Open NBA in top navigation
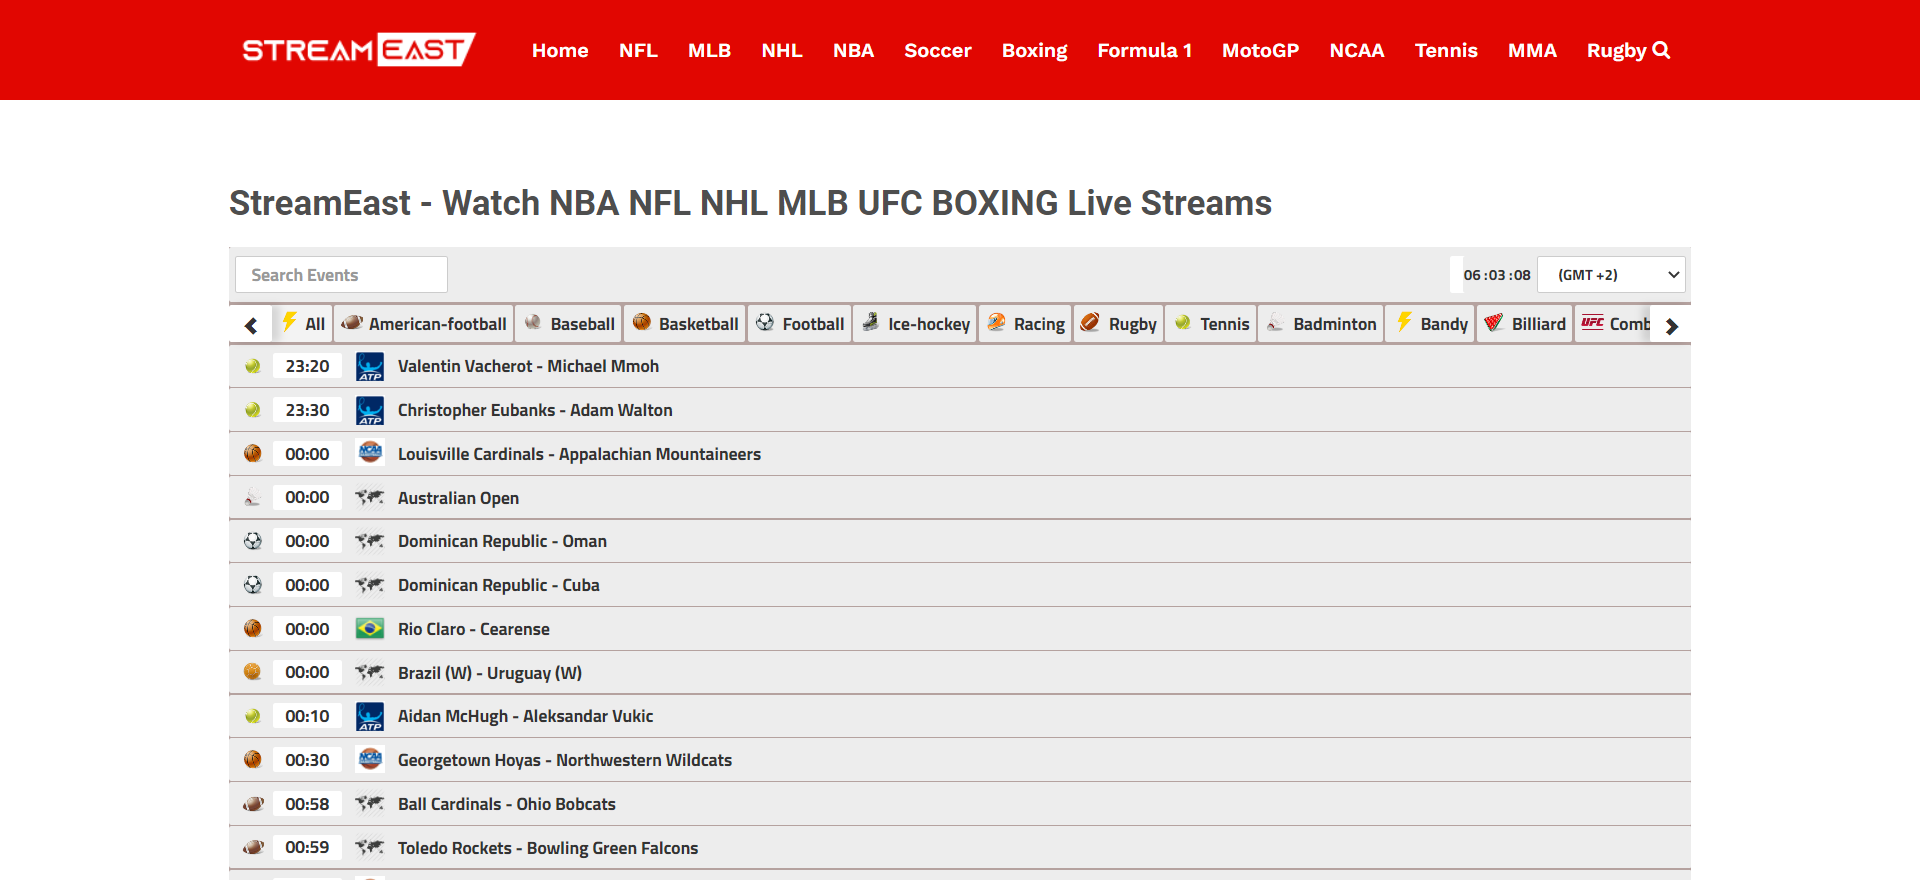Screen dimensions: 1920x880 pyautogui.click(x=853, y=50)
